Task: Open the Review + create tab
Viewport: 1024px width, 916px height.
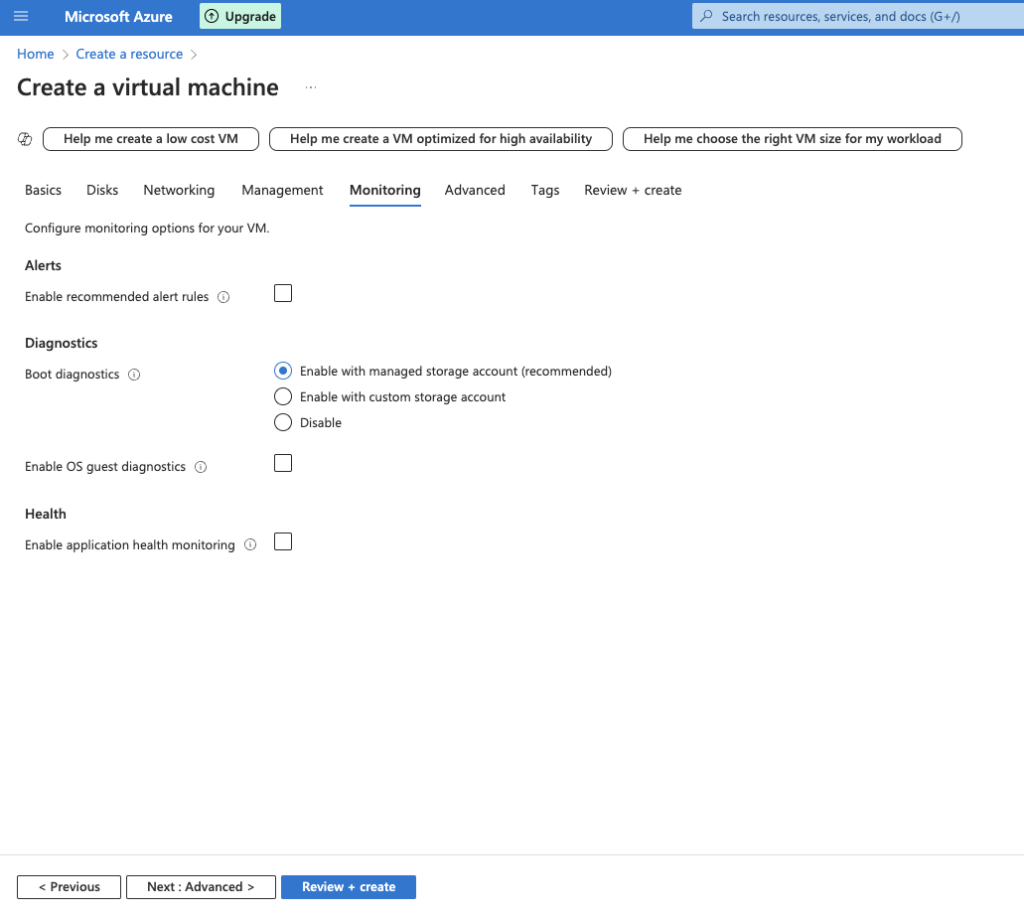Action: tap(633, 190)
